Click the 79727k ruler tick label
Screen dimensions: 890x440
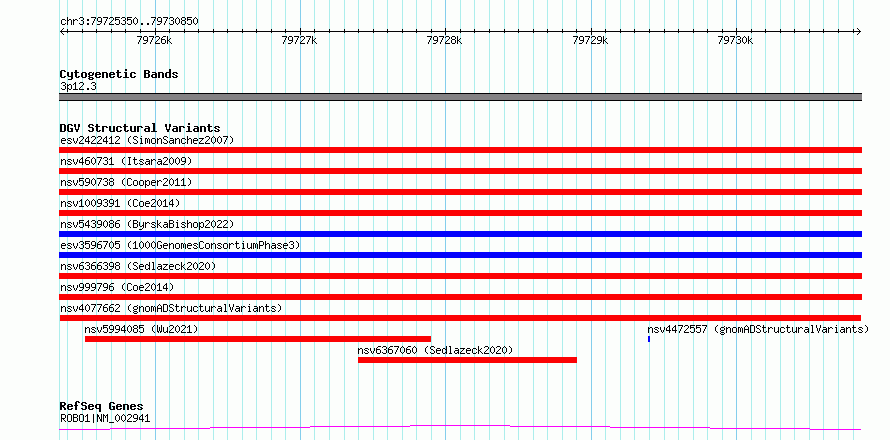299,40
